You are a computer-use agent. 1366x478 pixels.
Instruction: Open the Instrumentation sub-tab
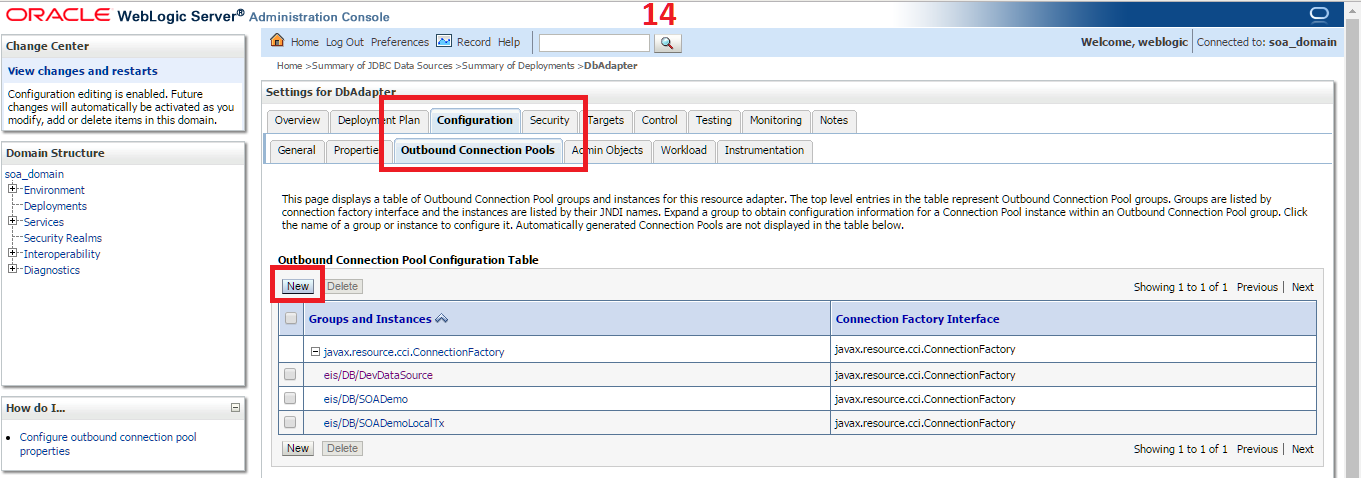tap(764, 150)
